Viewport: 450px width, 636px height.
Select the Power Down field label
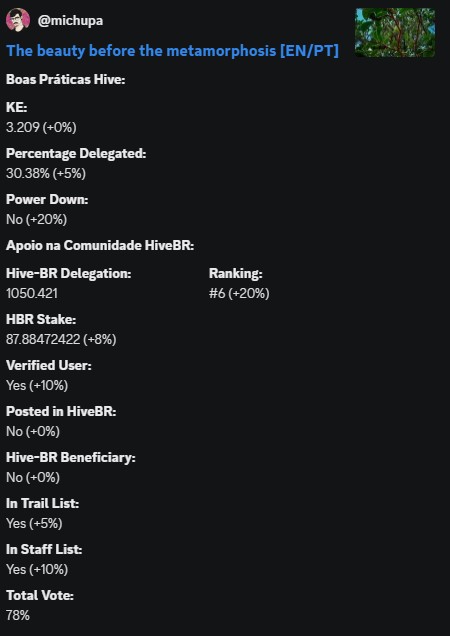click(x=47, y=200)
